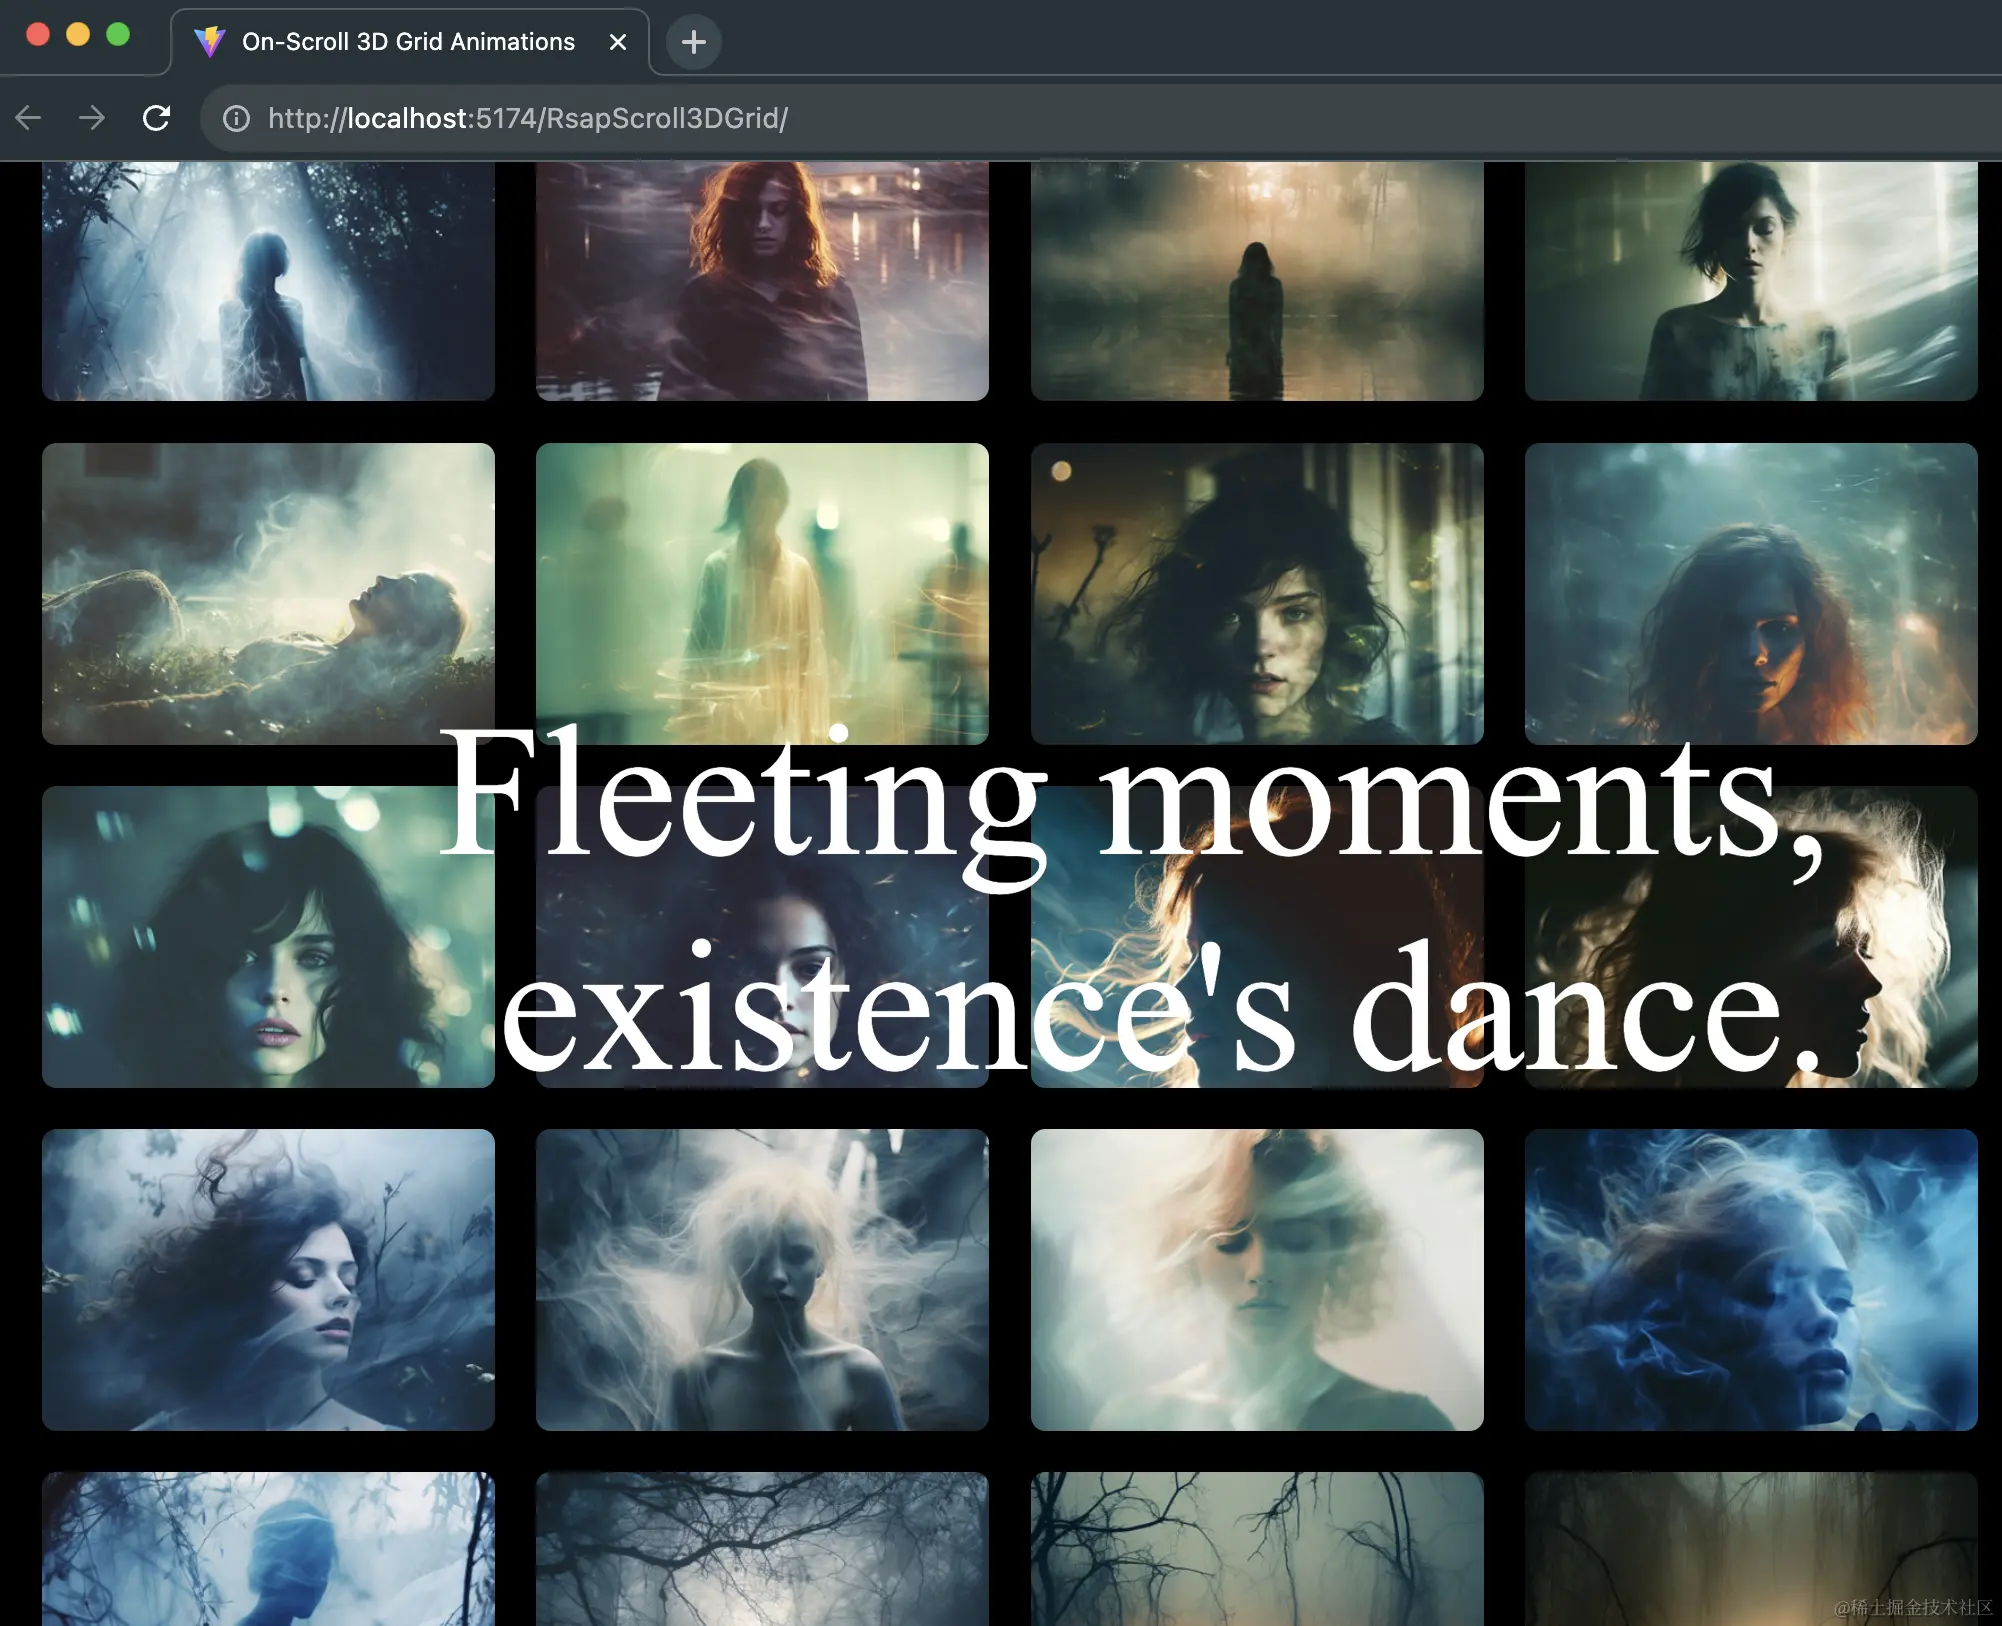Select the On-Scroll 3D Grid Animations tab
2002x1626 pixels.
tap(410, 42)
